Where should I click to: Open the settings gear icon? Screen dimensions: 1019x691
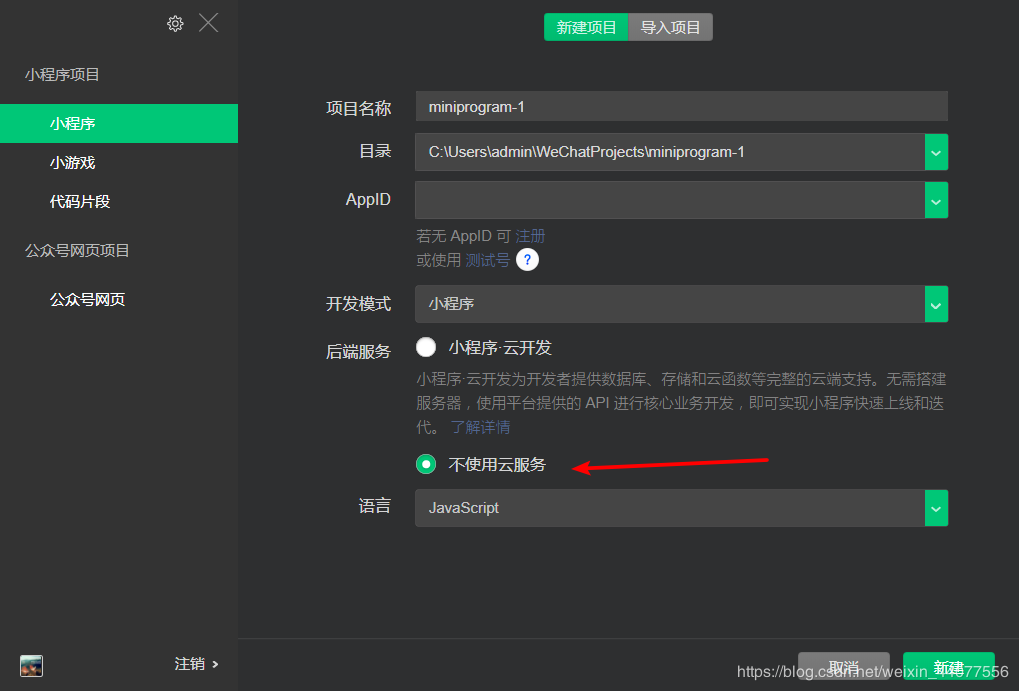click(x=175, y=22)
